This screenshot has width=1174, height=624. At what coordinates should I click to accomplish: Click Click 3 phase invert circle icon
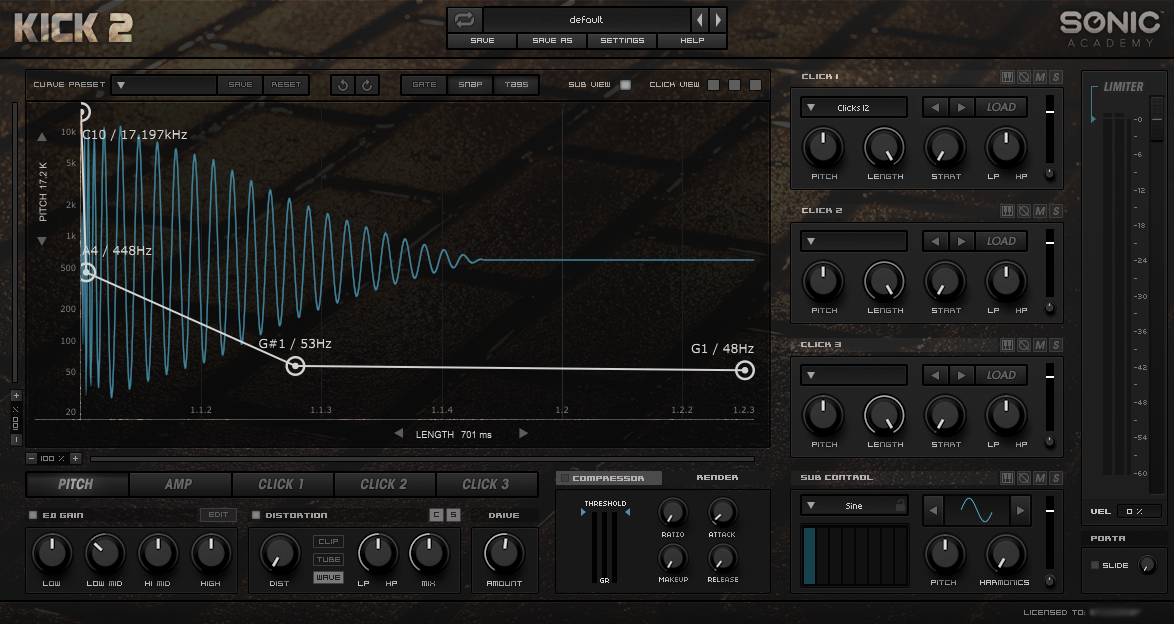(1024, 345)
